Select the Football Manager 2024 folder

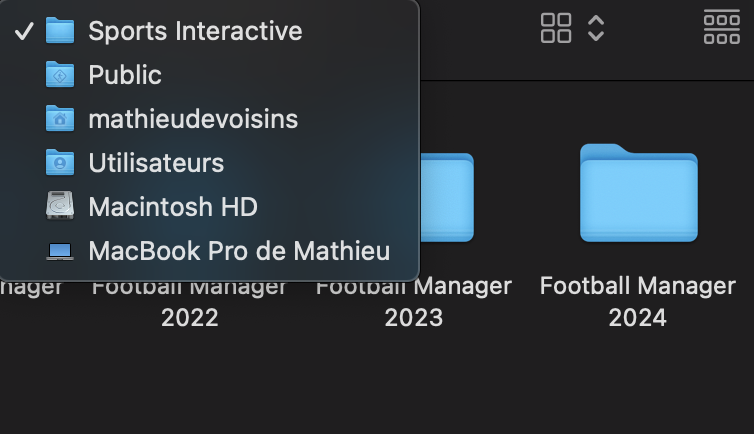639,193
